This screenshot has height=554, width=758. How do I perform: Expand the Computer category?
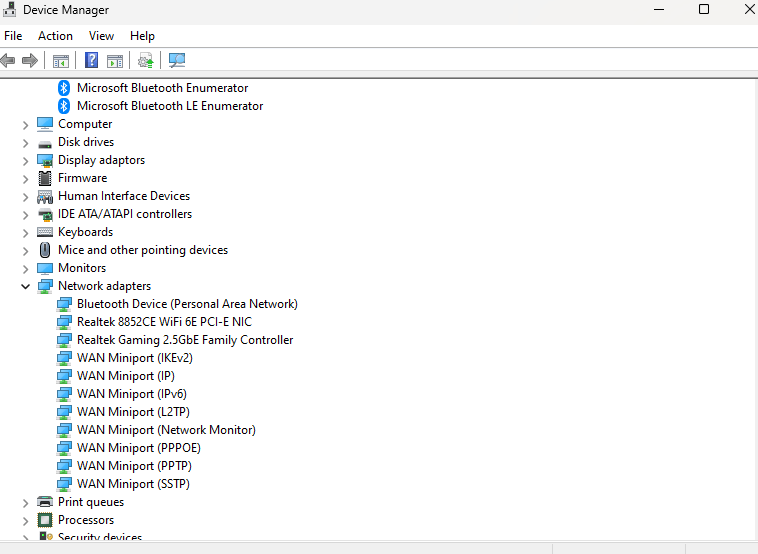[x=25, y=125]
